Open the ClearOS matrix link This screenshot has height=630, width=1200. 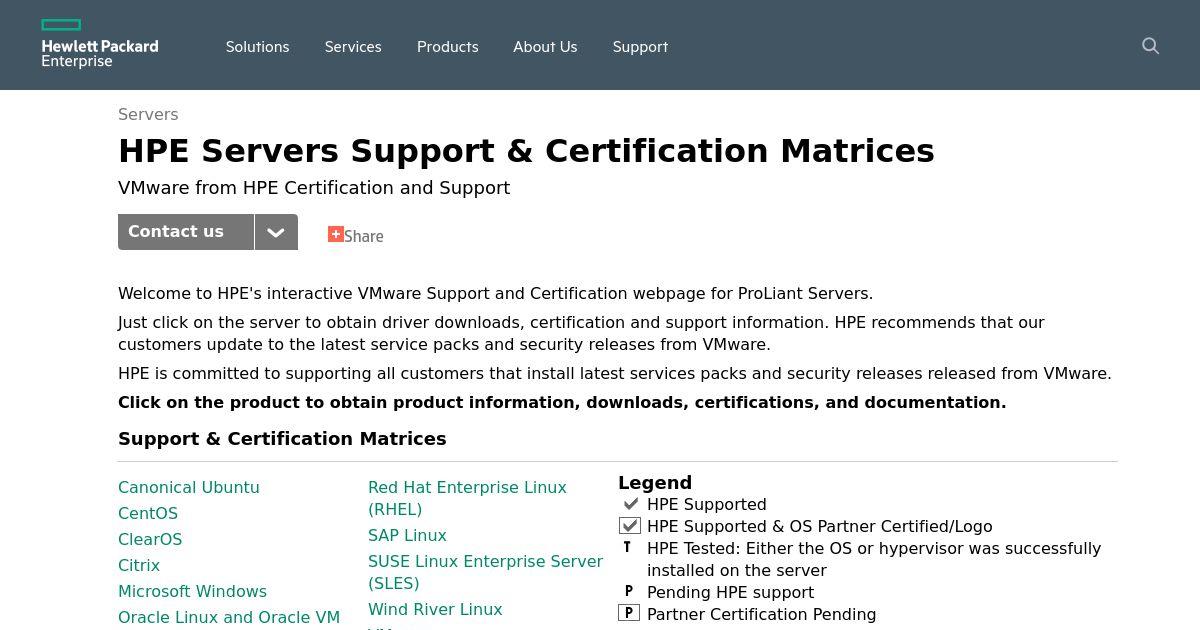(150, 539)
